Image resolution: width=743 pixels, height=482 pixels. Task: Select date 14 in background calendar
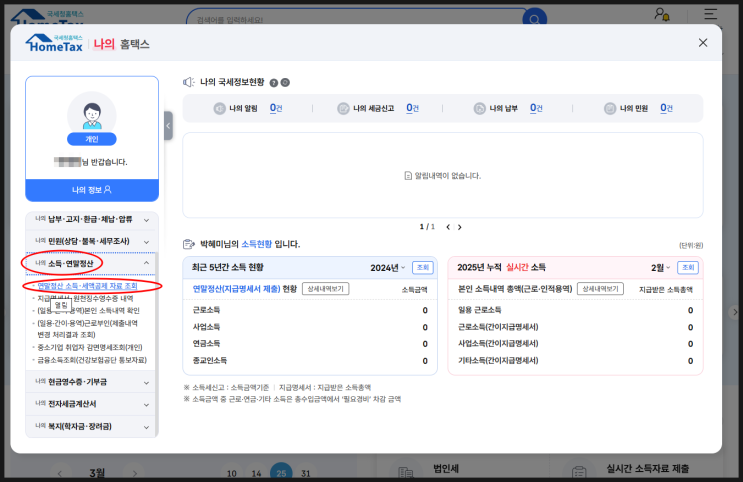click(256, 473)
